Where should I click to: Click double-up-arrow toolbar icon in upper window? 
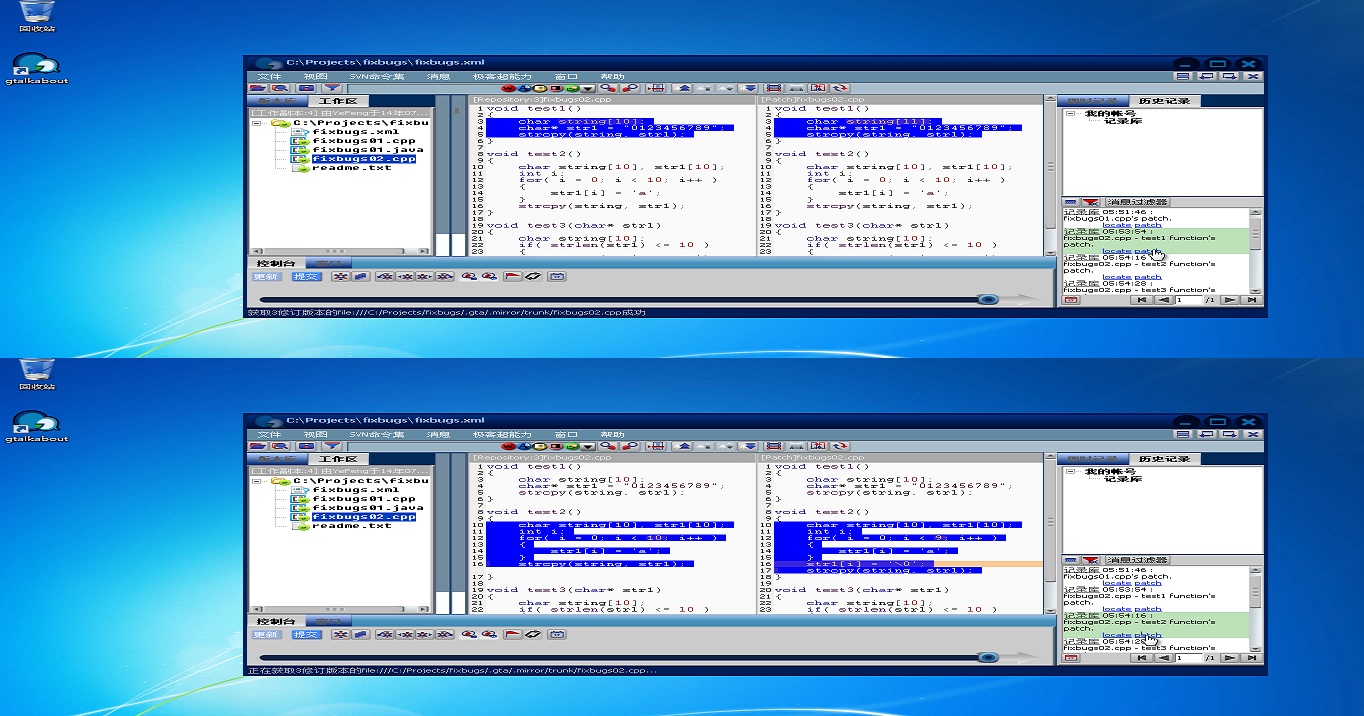tap(684, 88)
